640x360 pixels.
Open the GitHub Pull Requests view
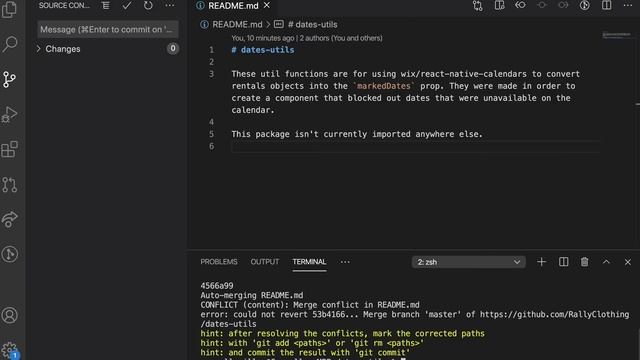coord(9,184)
